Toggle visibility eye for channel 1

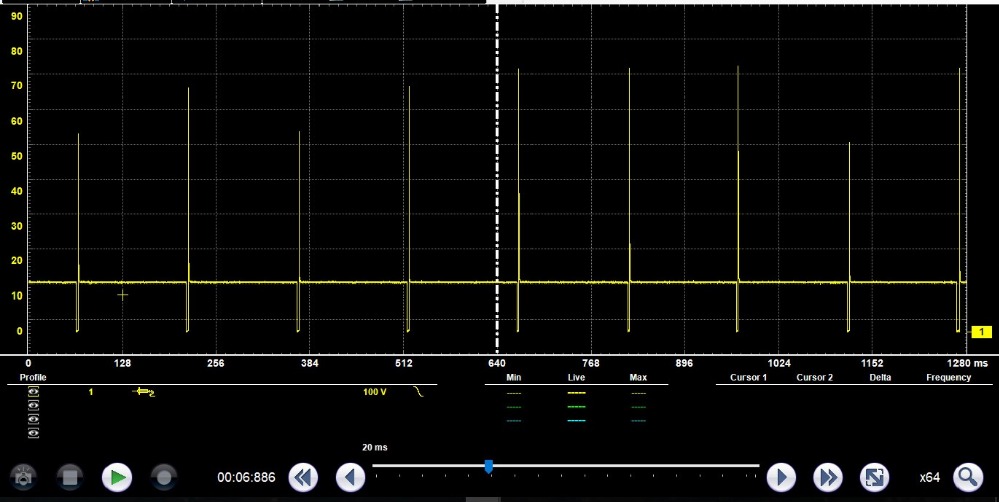coord(34,393)
